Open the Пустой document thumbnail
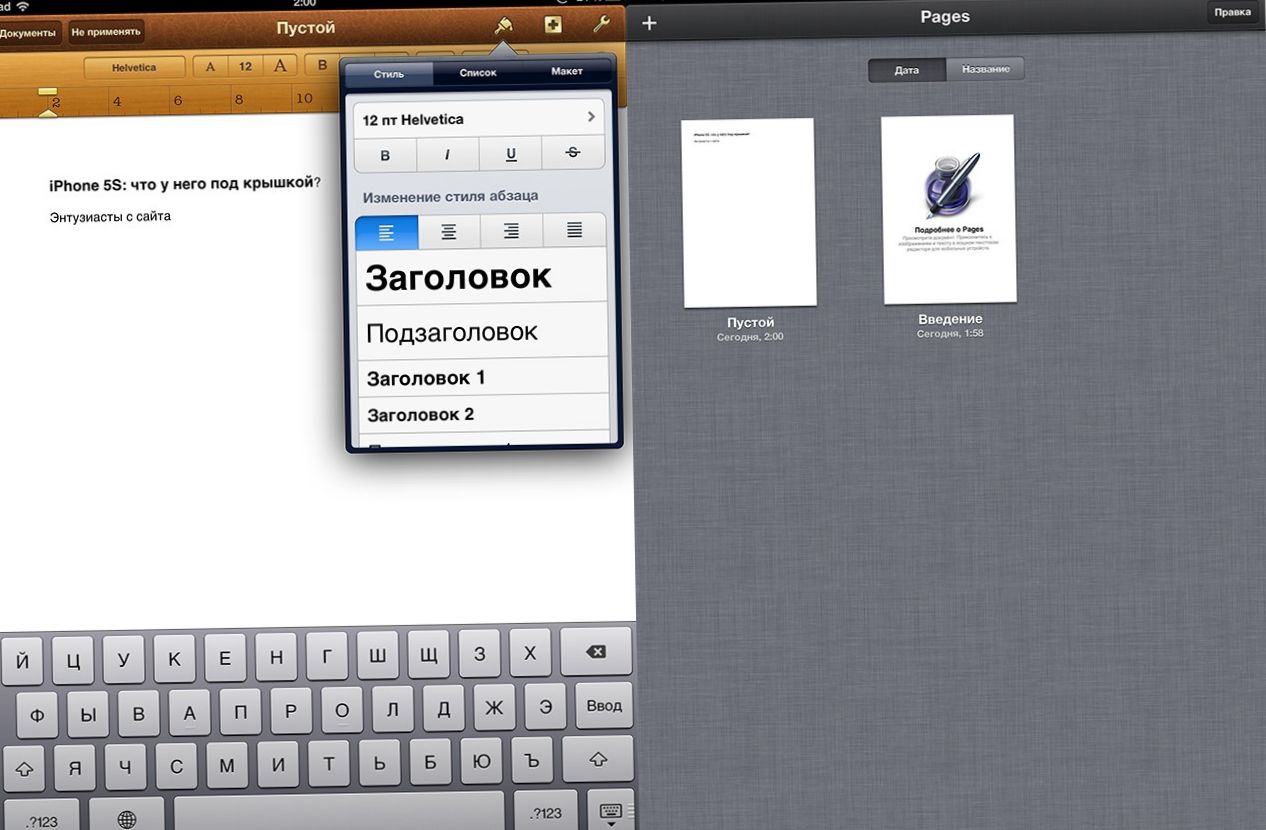The width and height of the screenshot is (1266, 830). (x=749, y=212)
